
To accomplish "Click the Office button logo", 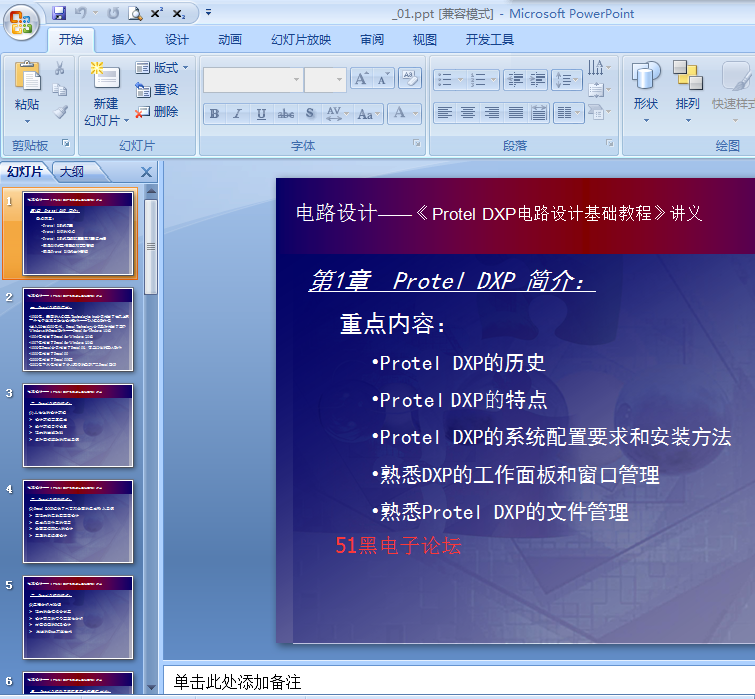I will (21, 22).
